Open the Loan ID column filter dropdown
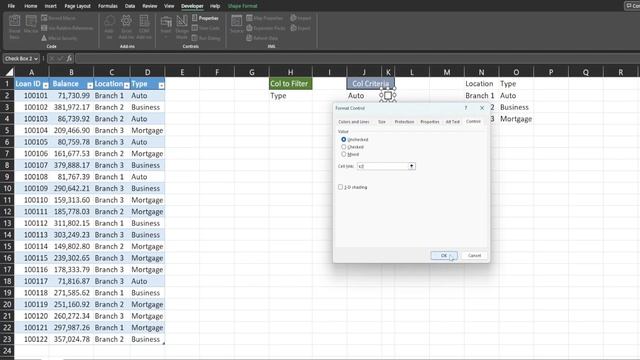Image resolution: width=640 pixels, height=360 pixels. pyautogui.click(x=45, y=85)
